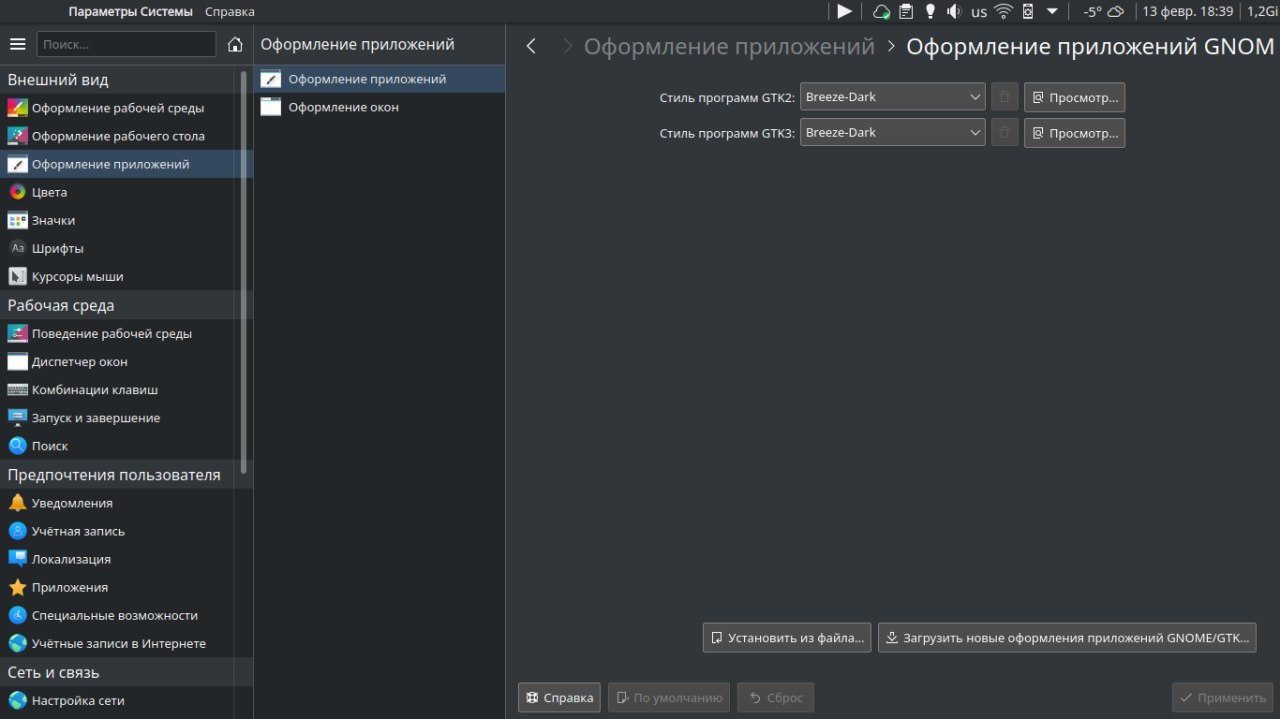Viewport: 1280px width, 719px height.
Task: Open Специальные возможности settings
Action: click(x=126, y=616)
